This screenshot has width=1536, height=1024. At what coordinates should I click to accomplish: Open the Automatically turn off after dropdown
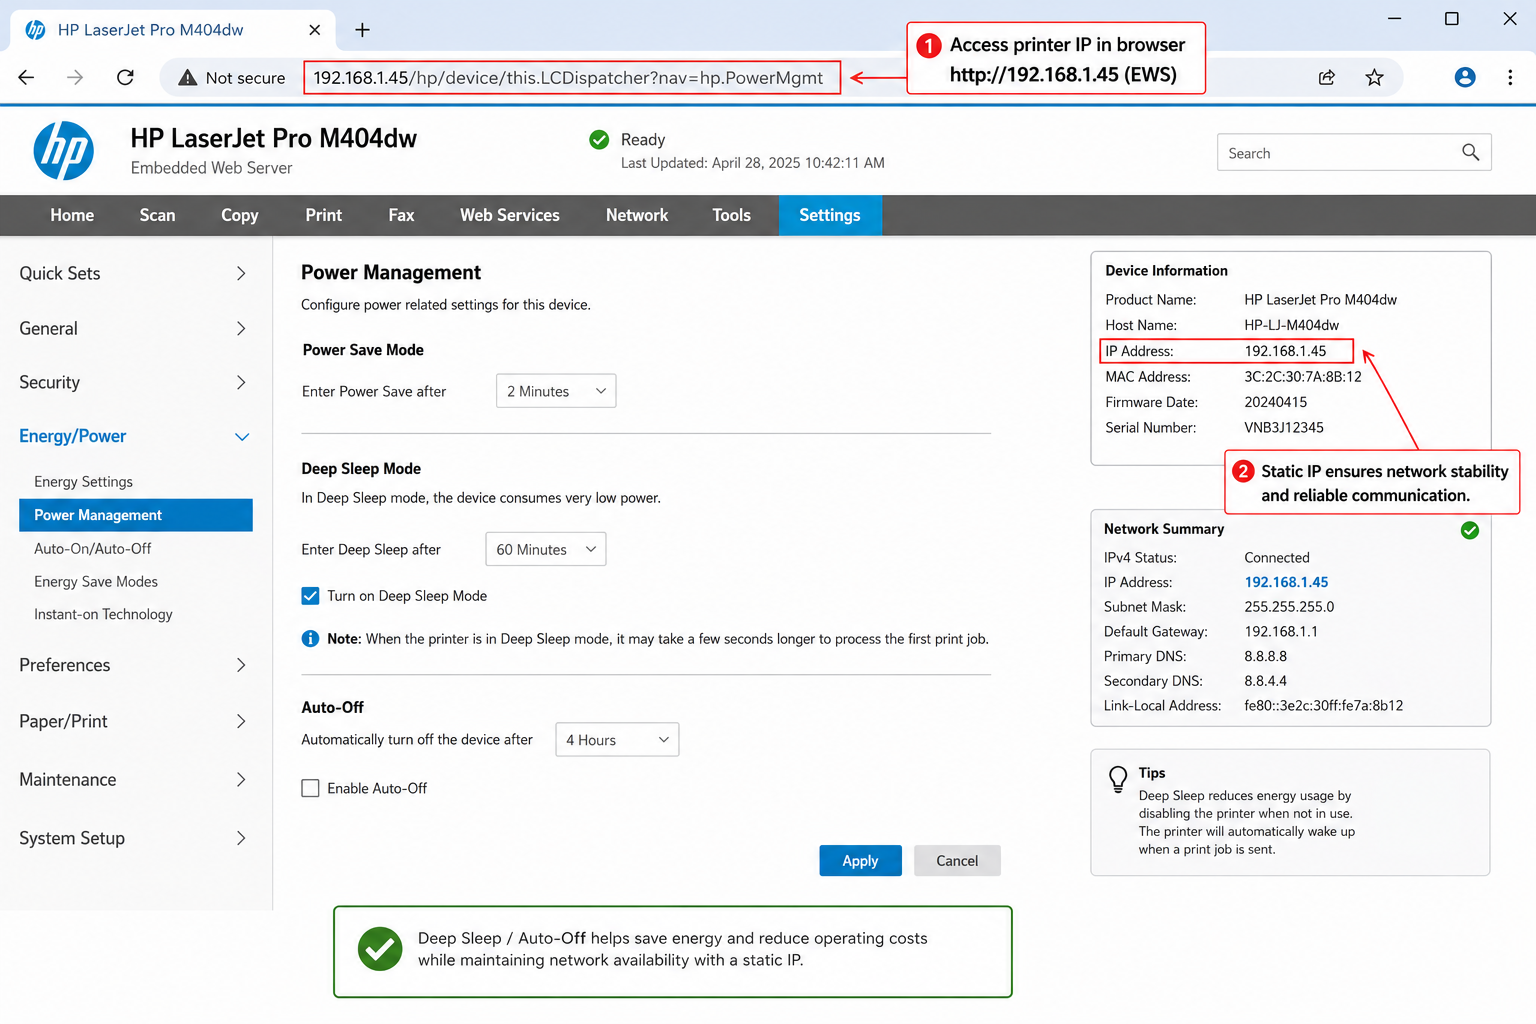[617, 740]
